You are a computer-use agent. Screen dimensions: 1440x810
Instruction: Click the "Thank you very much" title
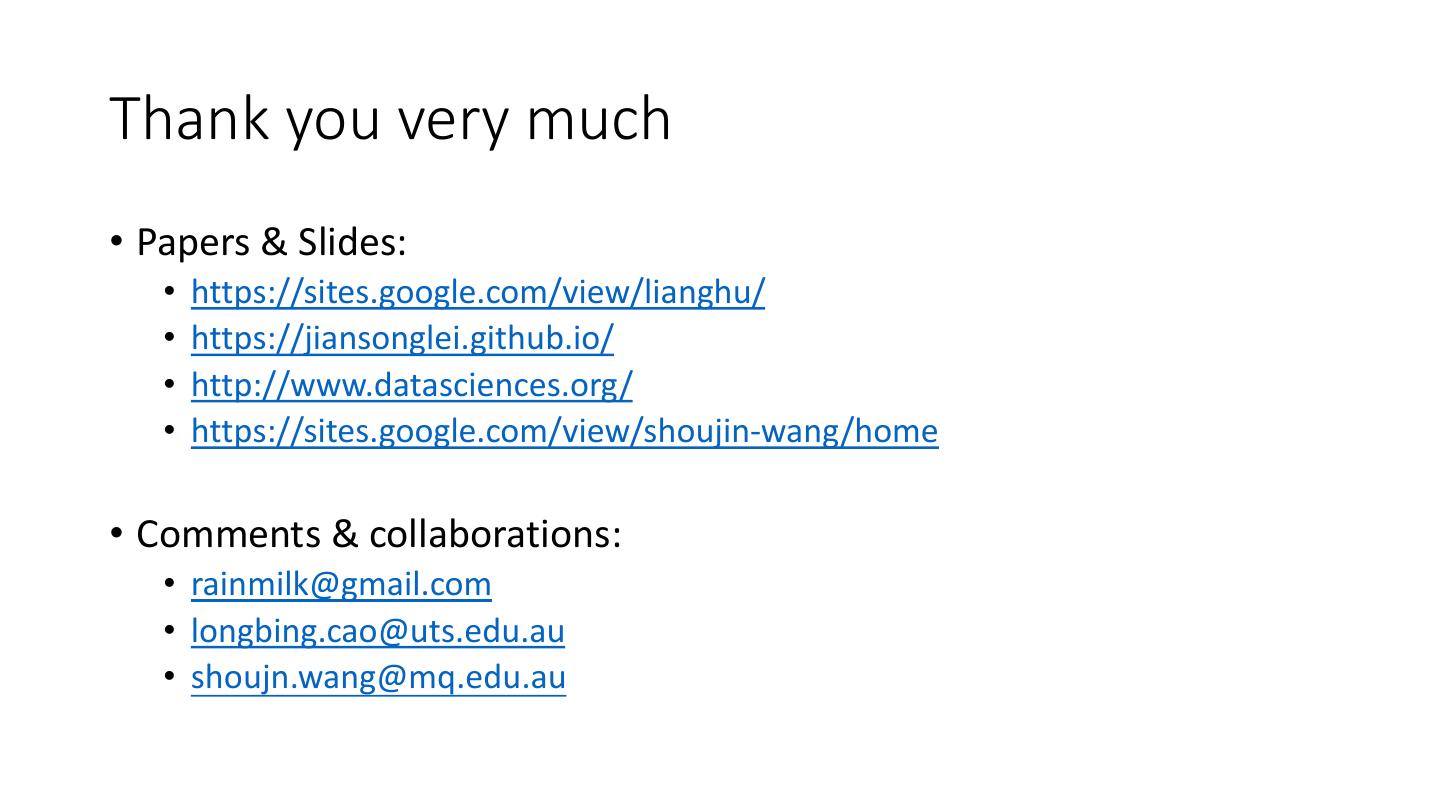click(x=390, y=119)
